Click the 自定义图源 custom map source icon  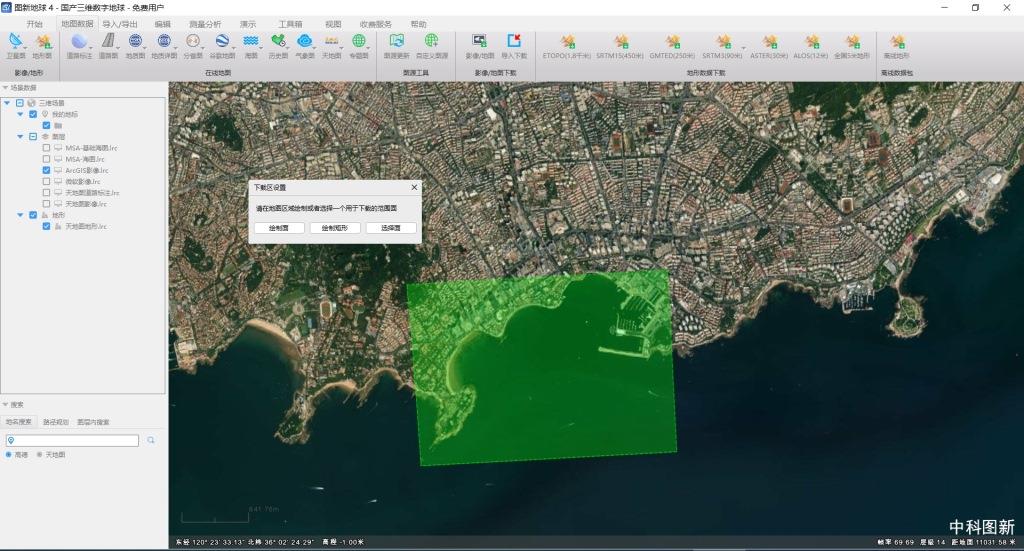tap(431, 41)
